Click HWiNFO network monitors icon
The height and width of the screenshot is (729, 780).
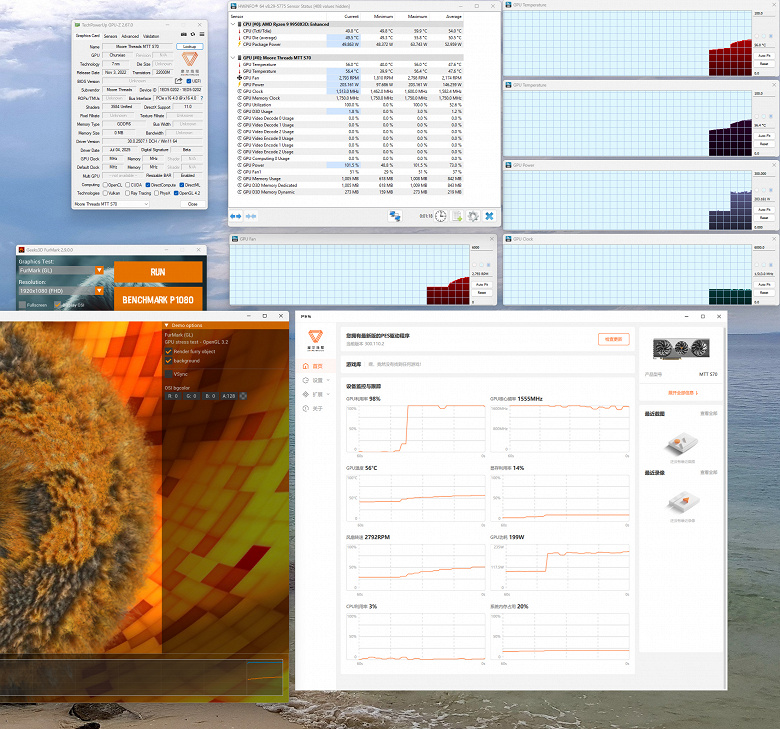click(395, 216)
